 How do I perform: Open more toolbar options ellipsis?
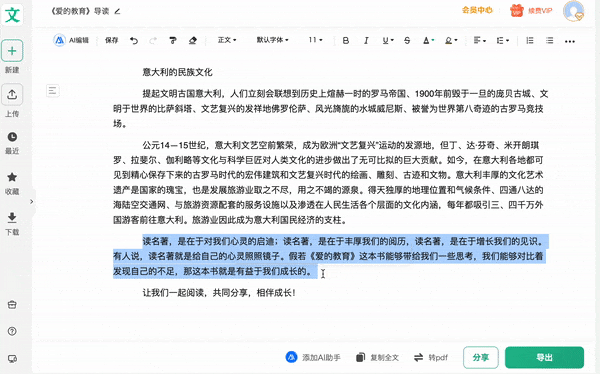coord(570,41)
